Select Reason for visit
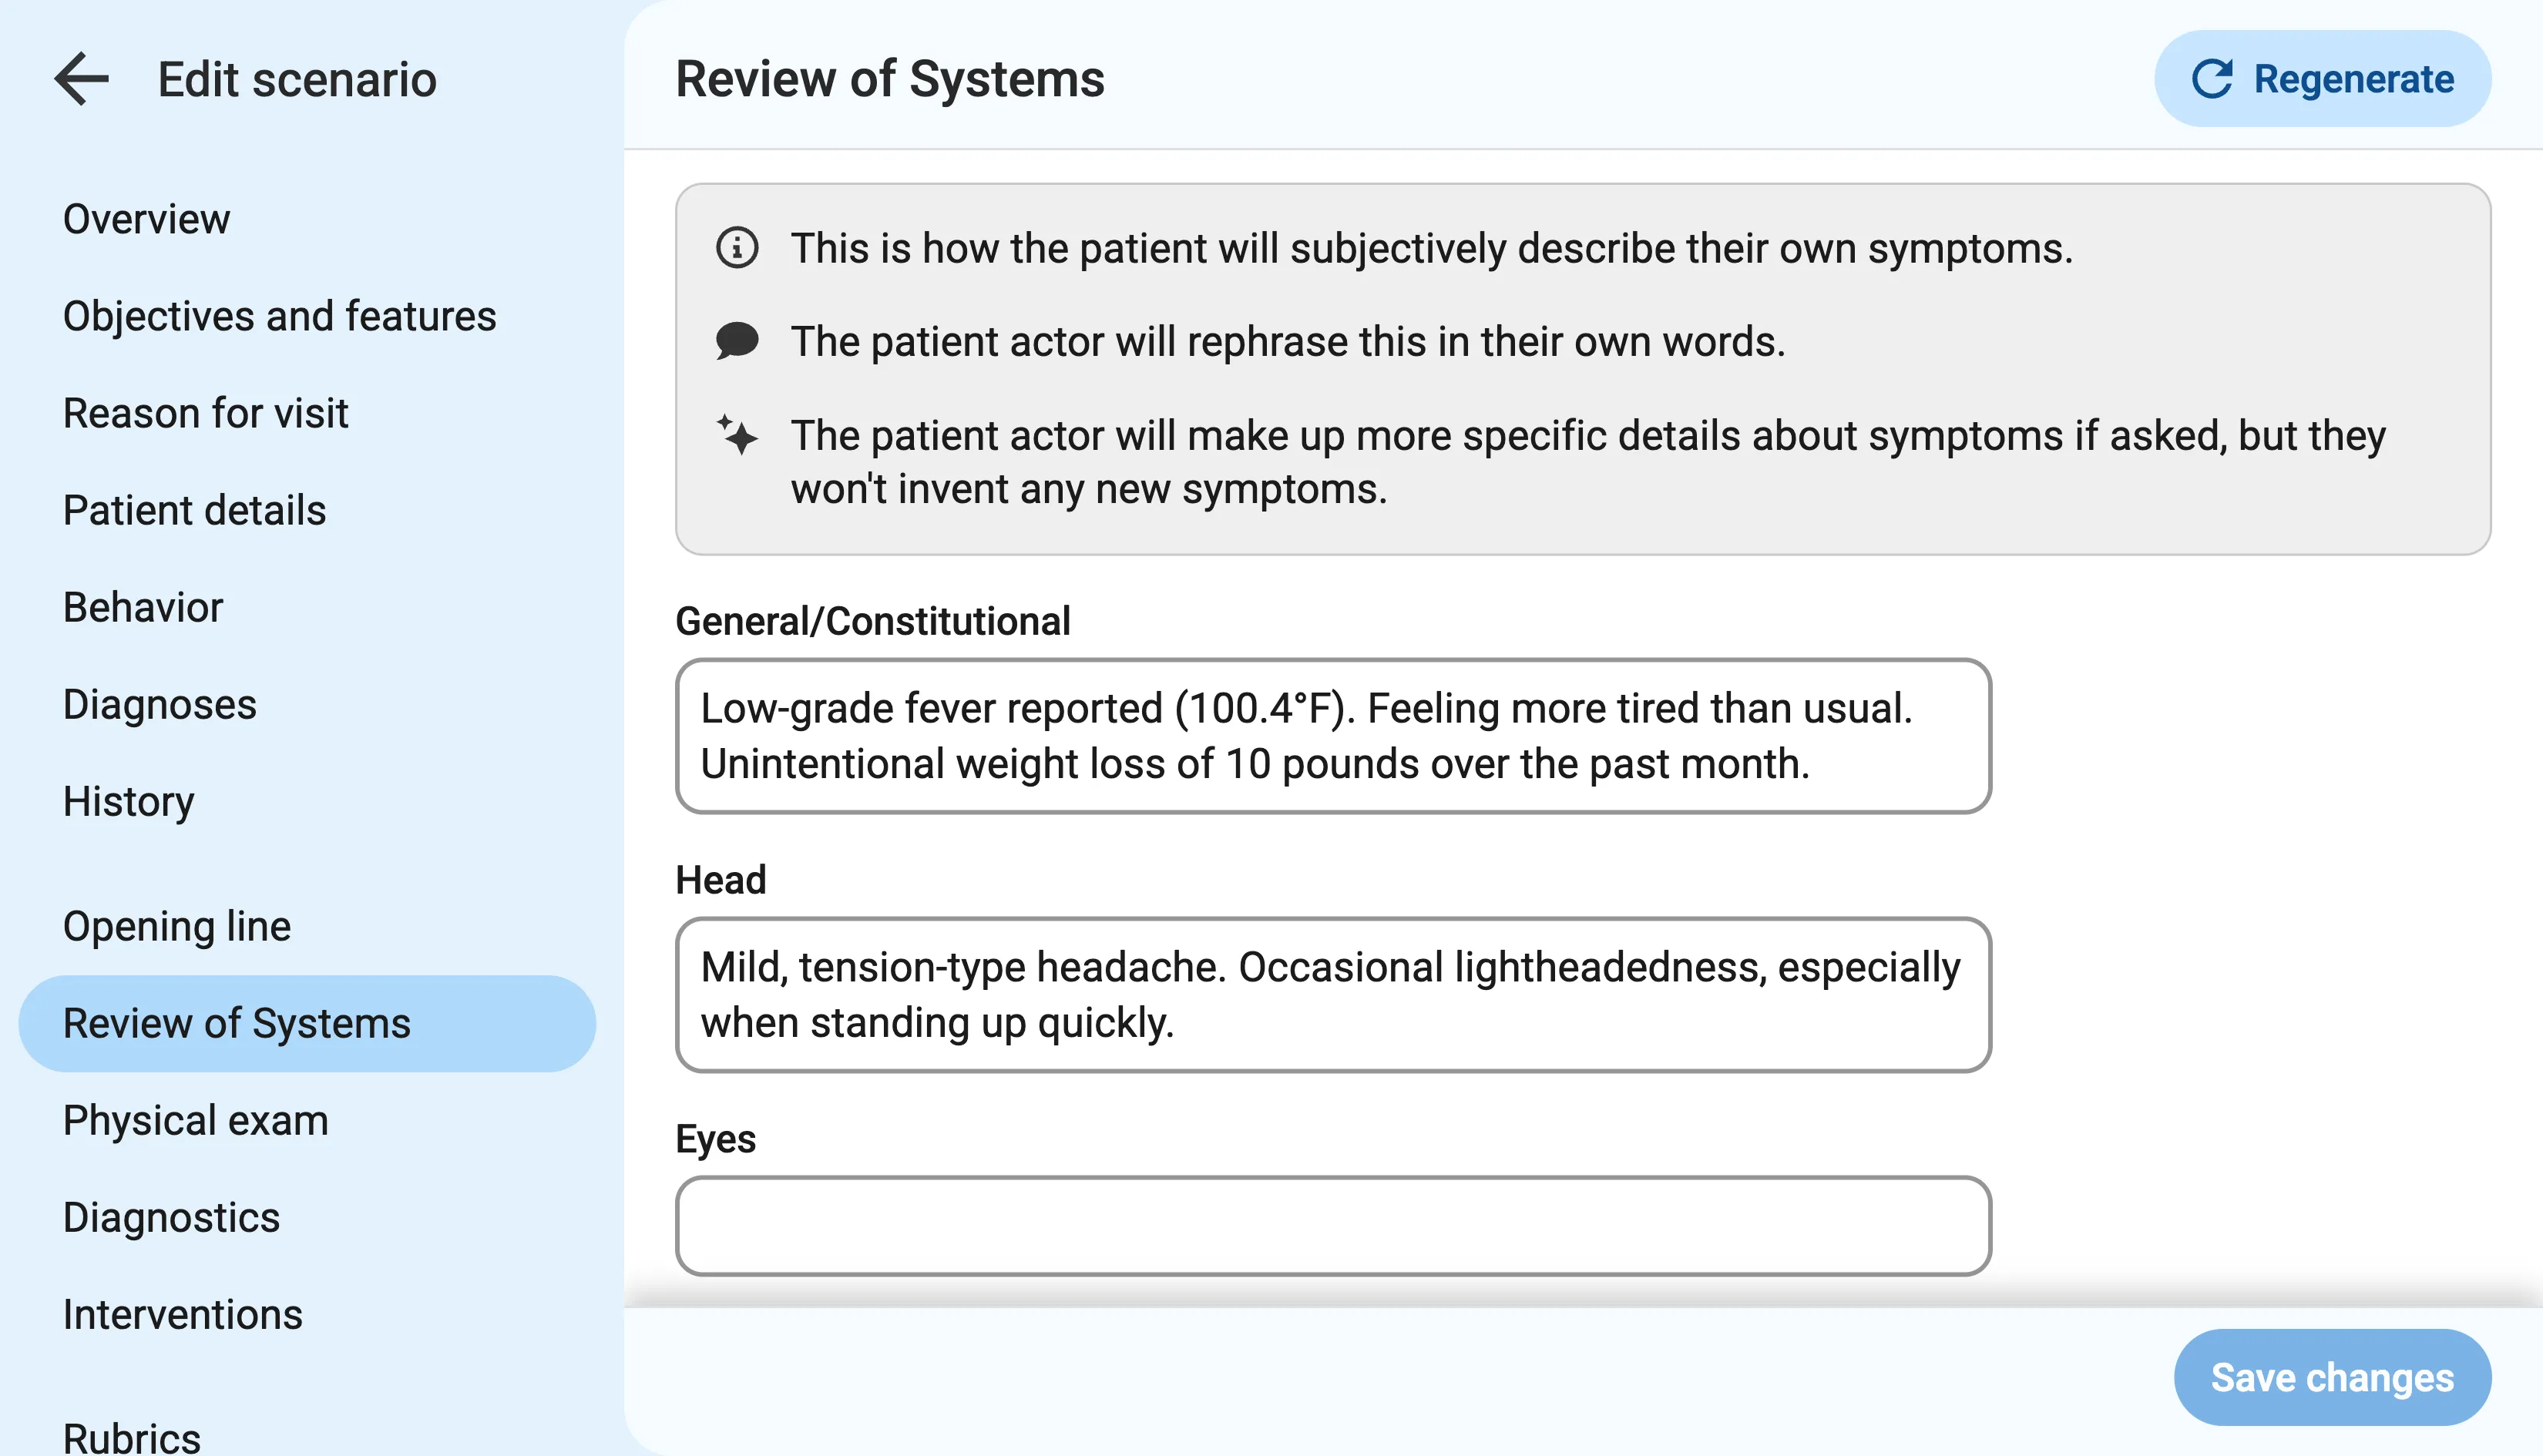Viewport: 2543px width, 1456px height. pyautogui.click(x=205, y=413)
